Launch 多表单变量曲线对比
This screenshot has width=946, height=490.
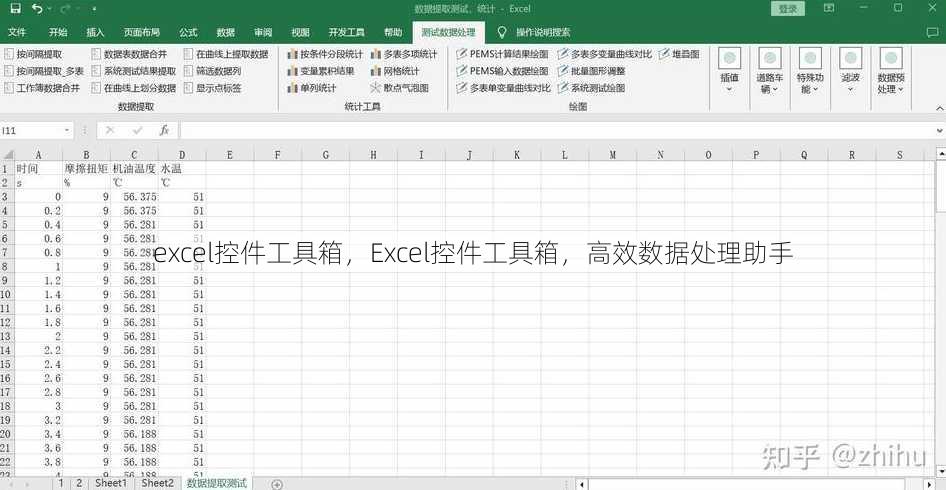pyautogui.click(x=503, y=88)
